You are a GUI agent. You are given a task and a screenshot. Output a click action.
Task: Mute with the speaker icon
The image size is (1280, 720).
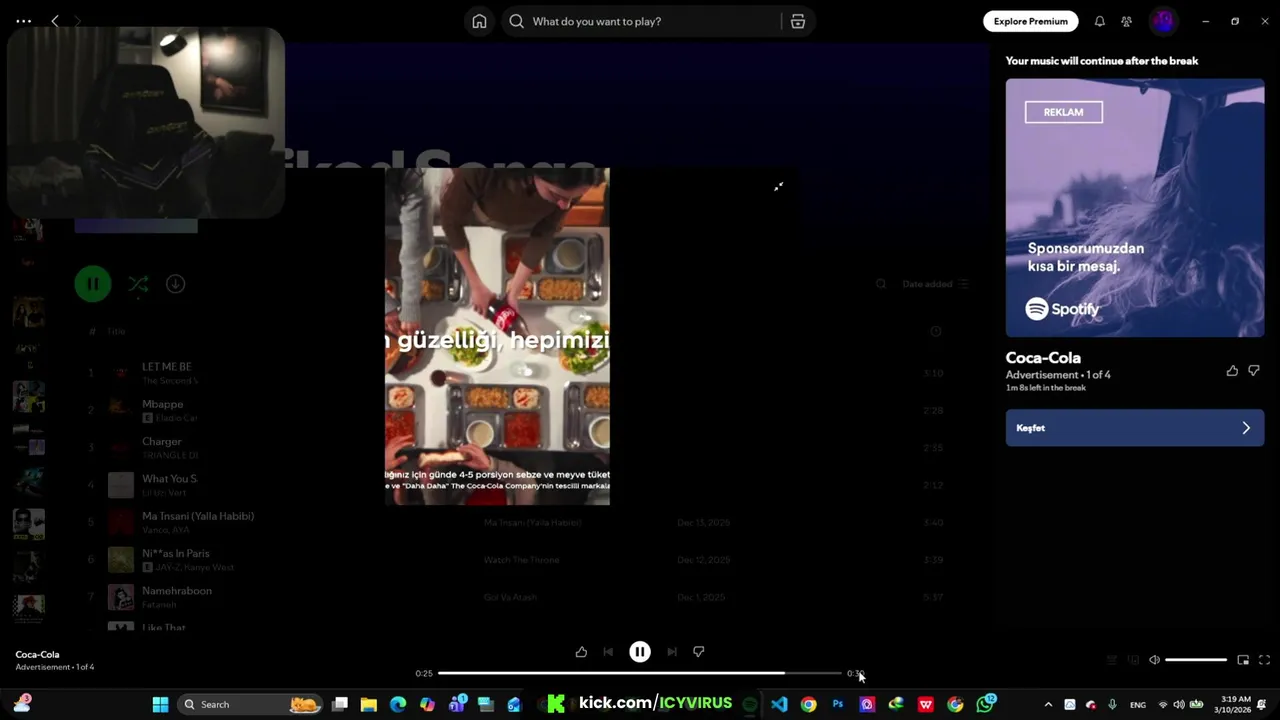pyautogui.click(x=1154, y=660)
